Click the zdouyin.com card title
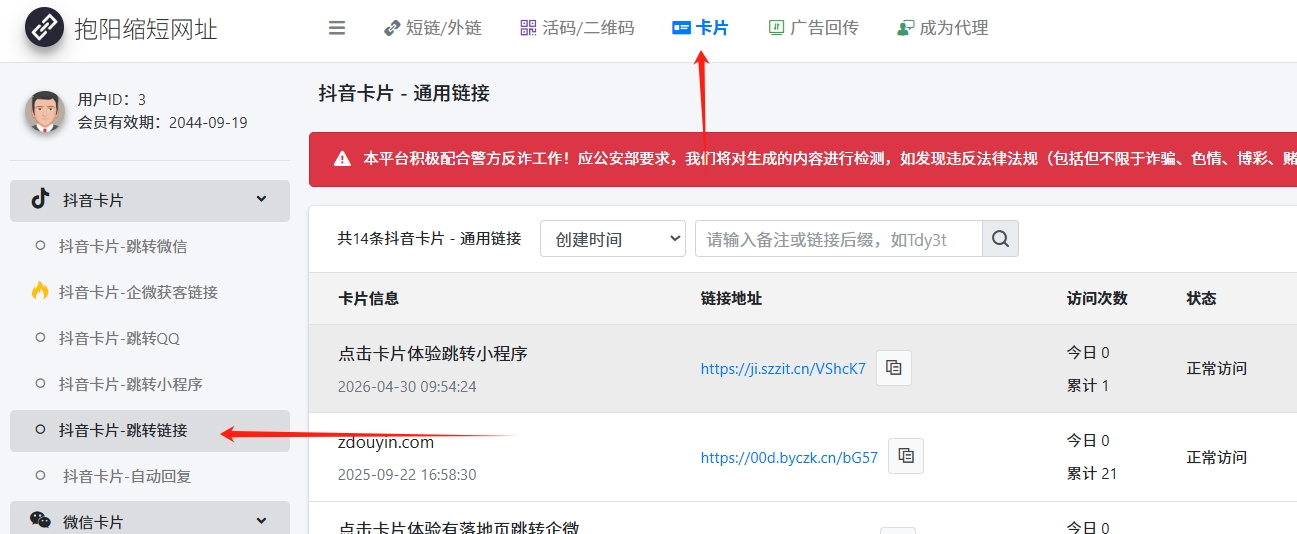The width and height of the screenshot is (1297, 534). [386, 442]
